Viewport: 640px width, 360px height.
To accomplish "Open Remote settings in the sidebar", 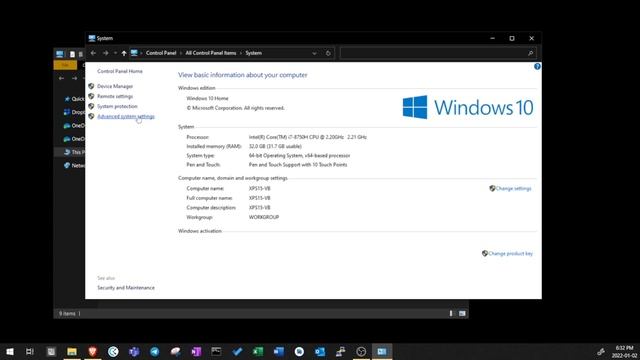I will click(x=115, y=96).
